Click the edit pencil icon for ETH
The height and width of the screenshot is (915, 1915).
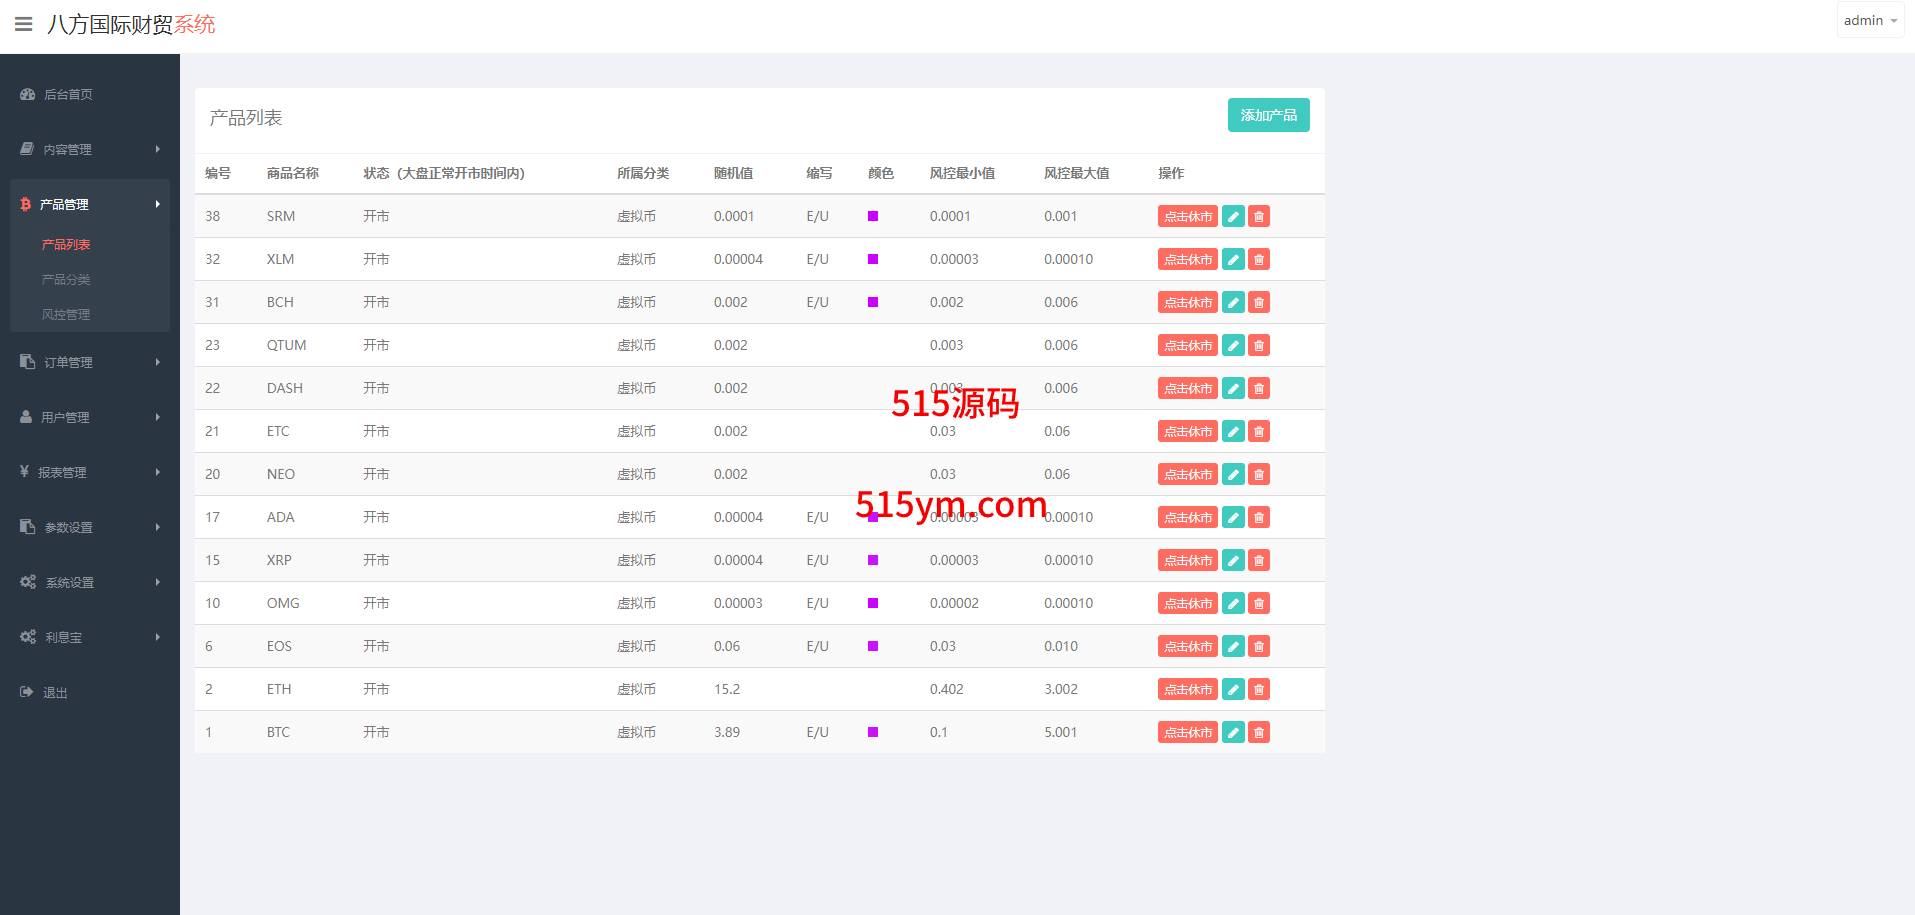coord(1233,689)
